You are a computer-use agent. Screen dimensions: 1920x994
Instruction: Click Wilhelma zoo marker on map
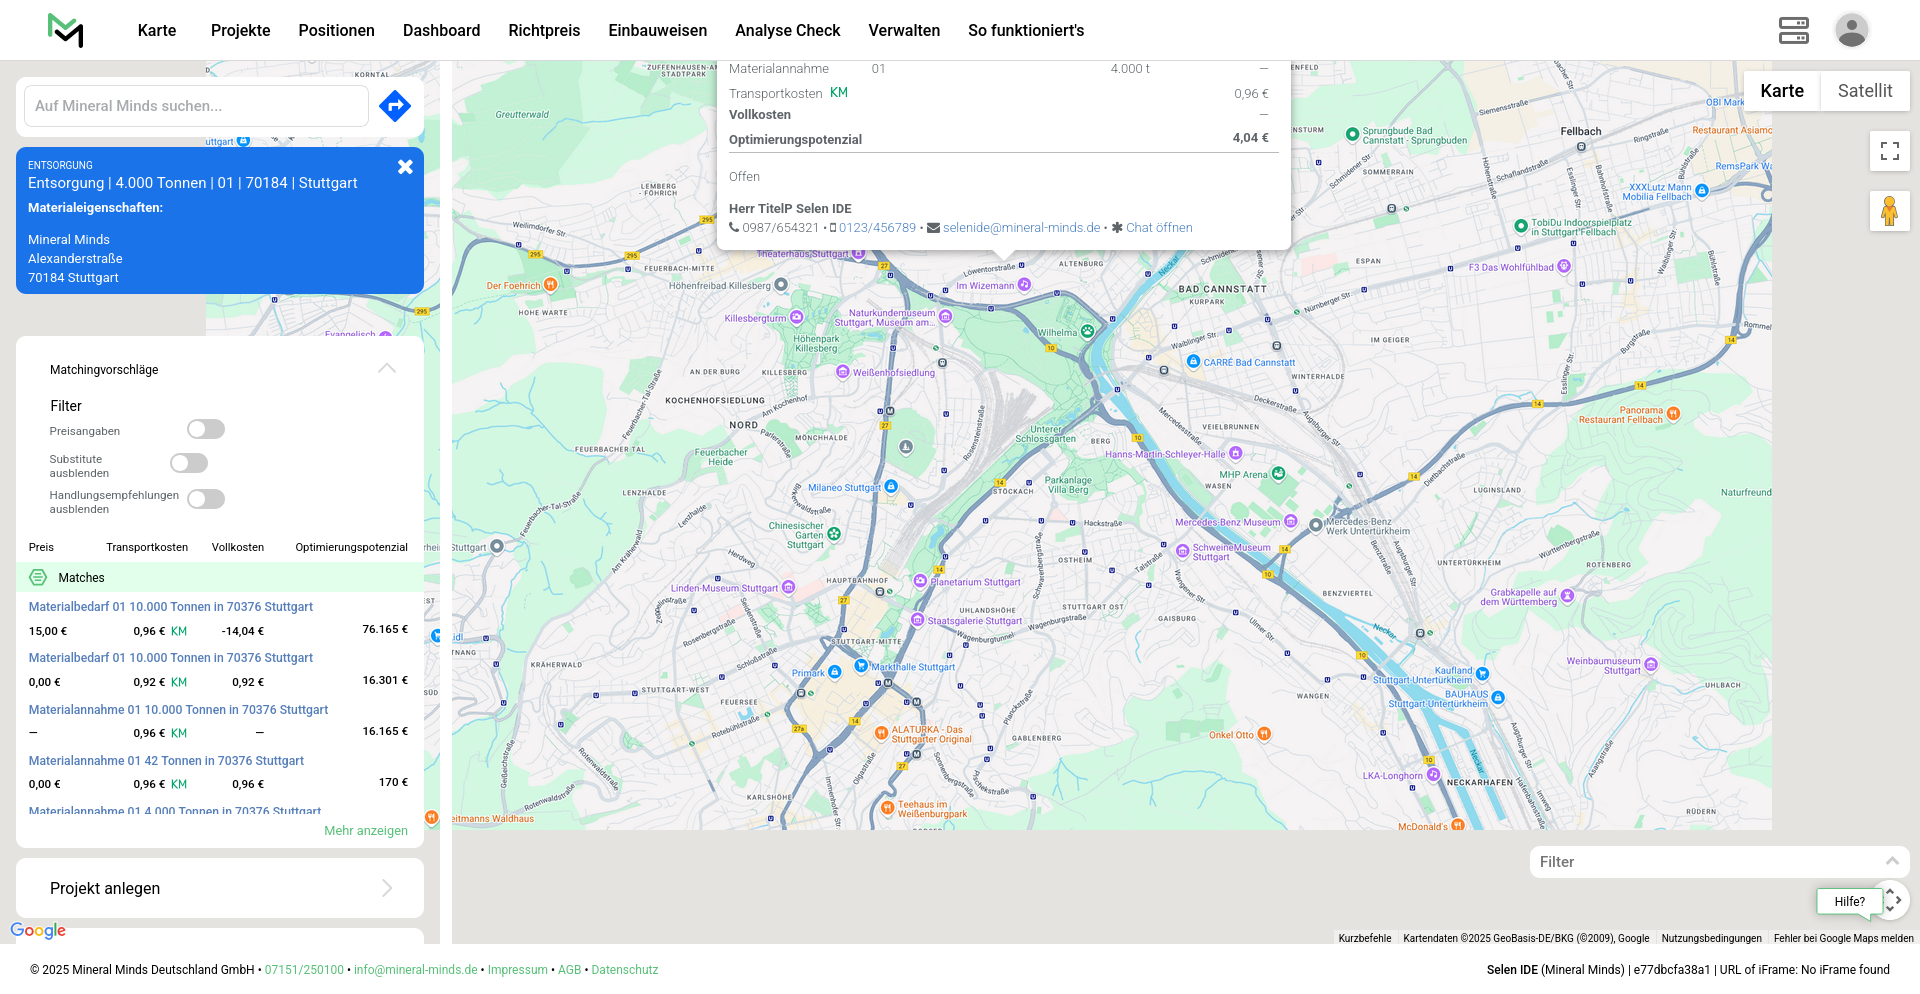click(1087, 331)
